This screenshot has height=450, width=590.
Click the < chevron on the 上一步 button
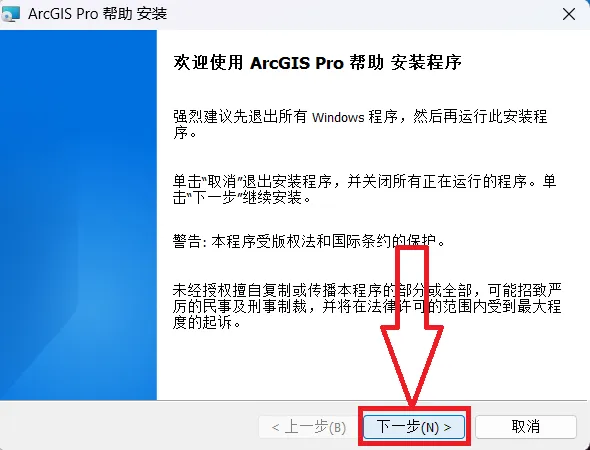275,427
